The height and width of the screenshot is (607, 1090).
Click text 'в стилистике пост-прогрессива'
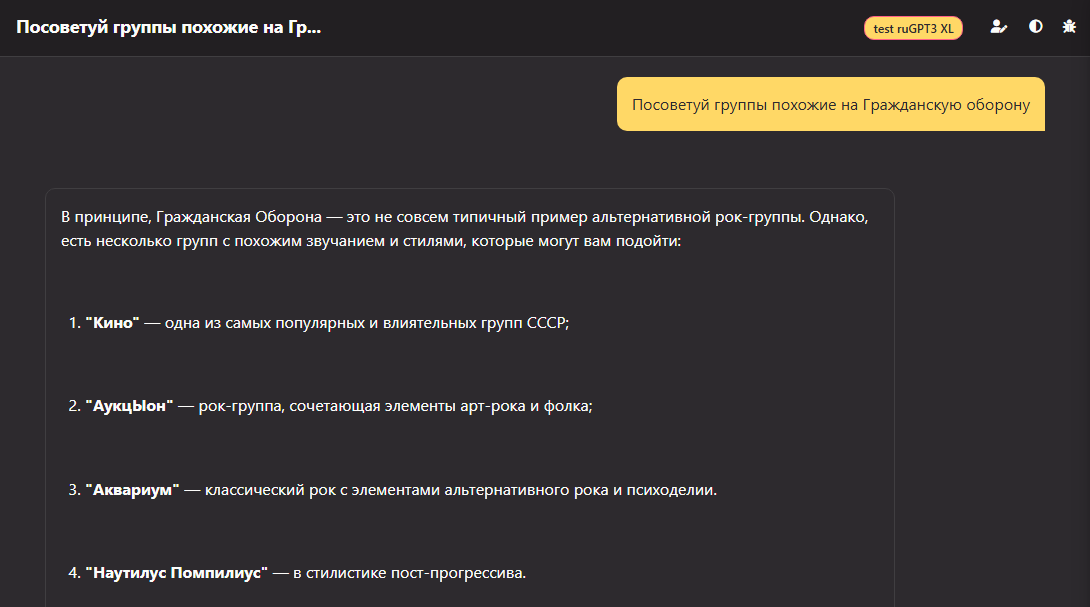click(408, 573)
